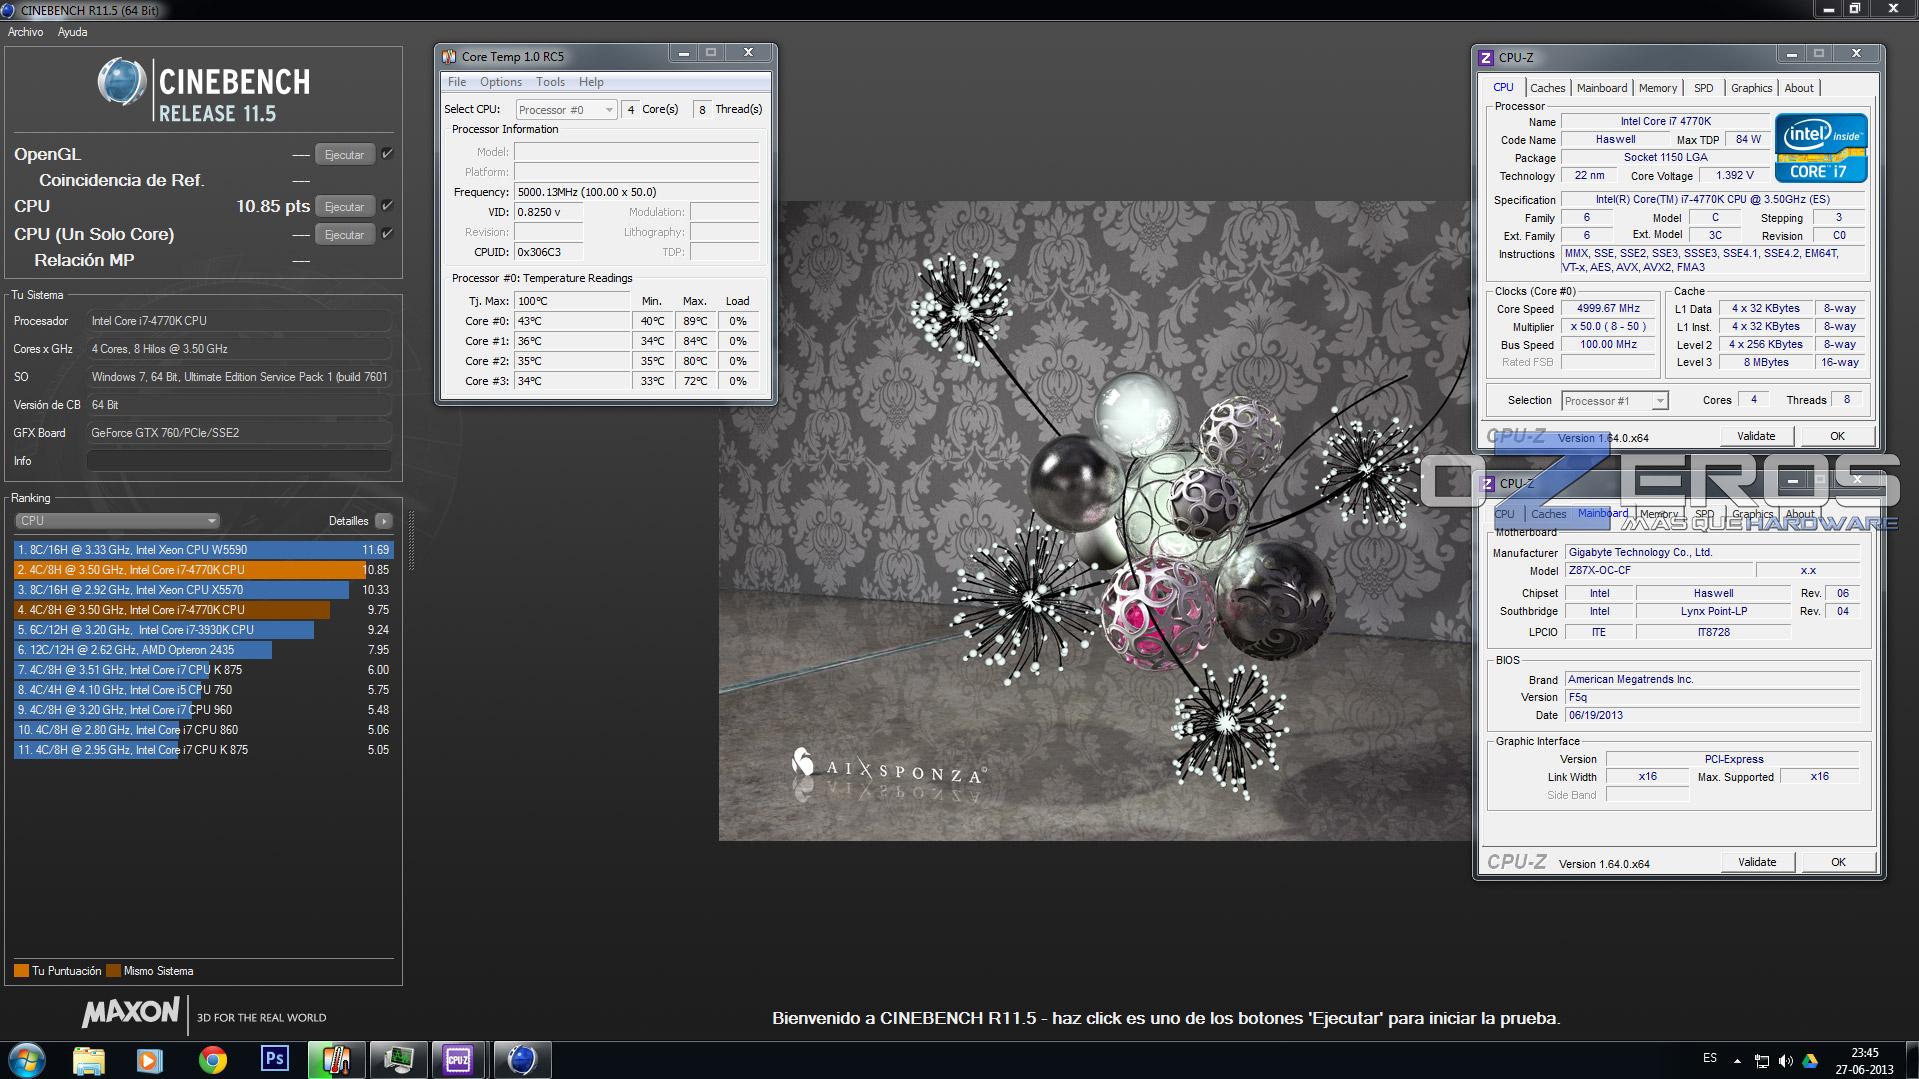The image size is (1919, 1079).
Task: Click the Info input field
Action: (238, 461)
